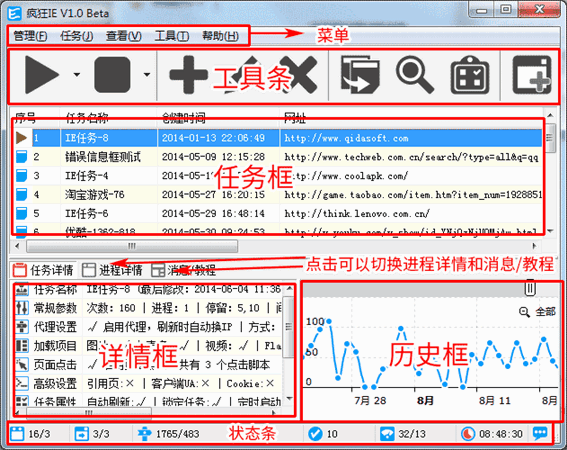Click left arrow of task list horizontal scrollbar
The width and height of the screenshot is (567, 450).
pos(17,246)
